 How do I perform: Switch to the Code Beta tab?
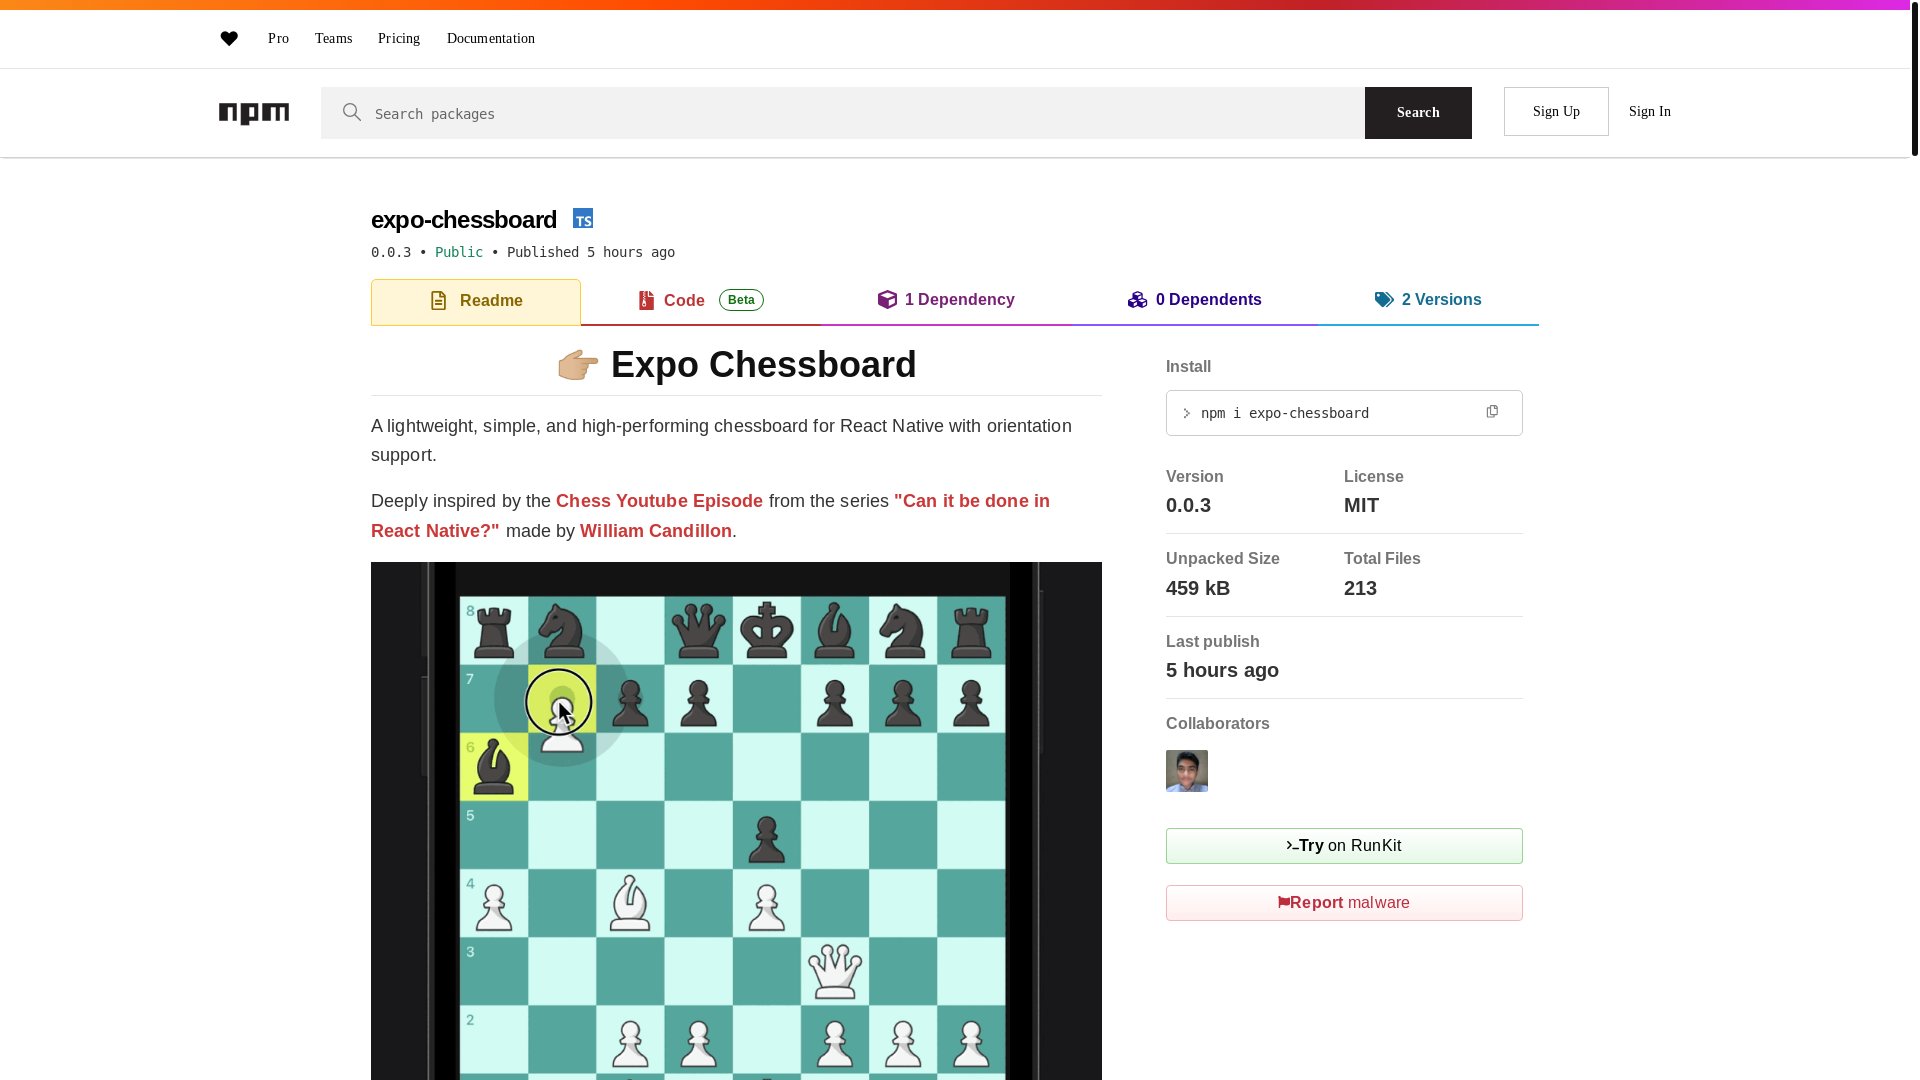[x=701, y=301]
